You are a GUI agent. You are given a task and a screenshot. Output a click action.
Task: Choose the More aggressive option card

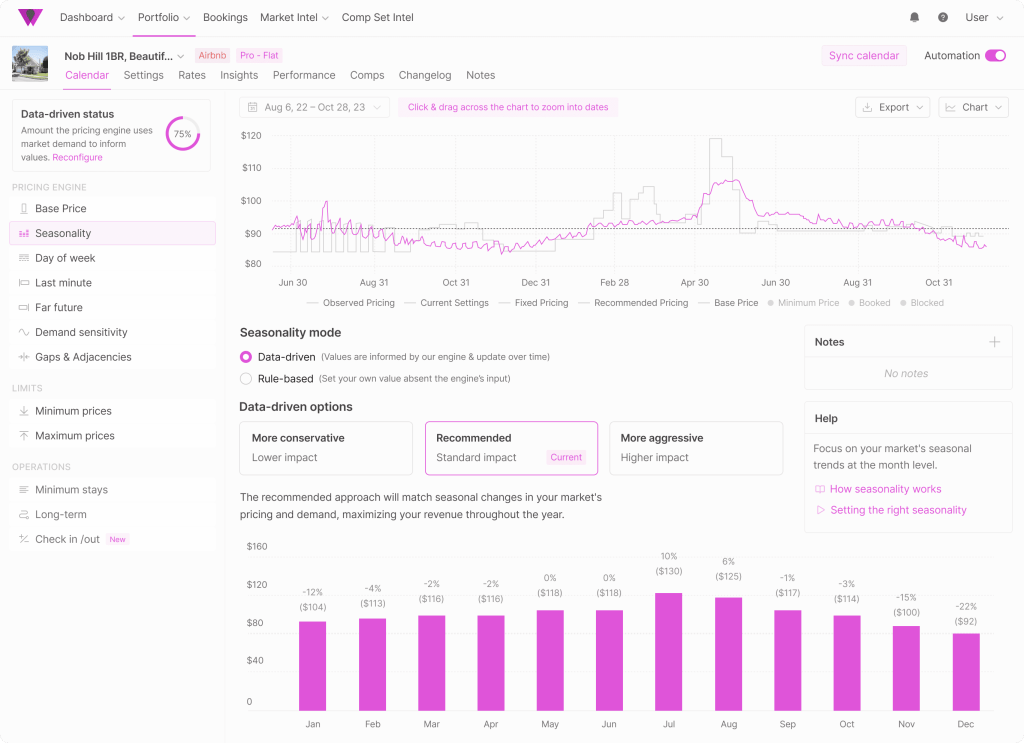click(x=695, y=447)
